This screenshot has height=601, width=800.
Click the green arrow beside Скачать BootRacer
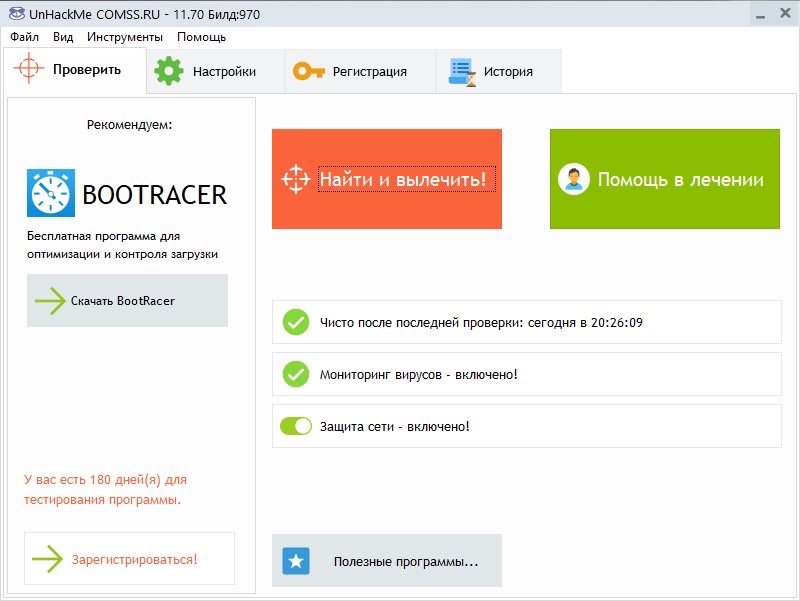tap(49, 301)
